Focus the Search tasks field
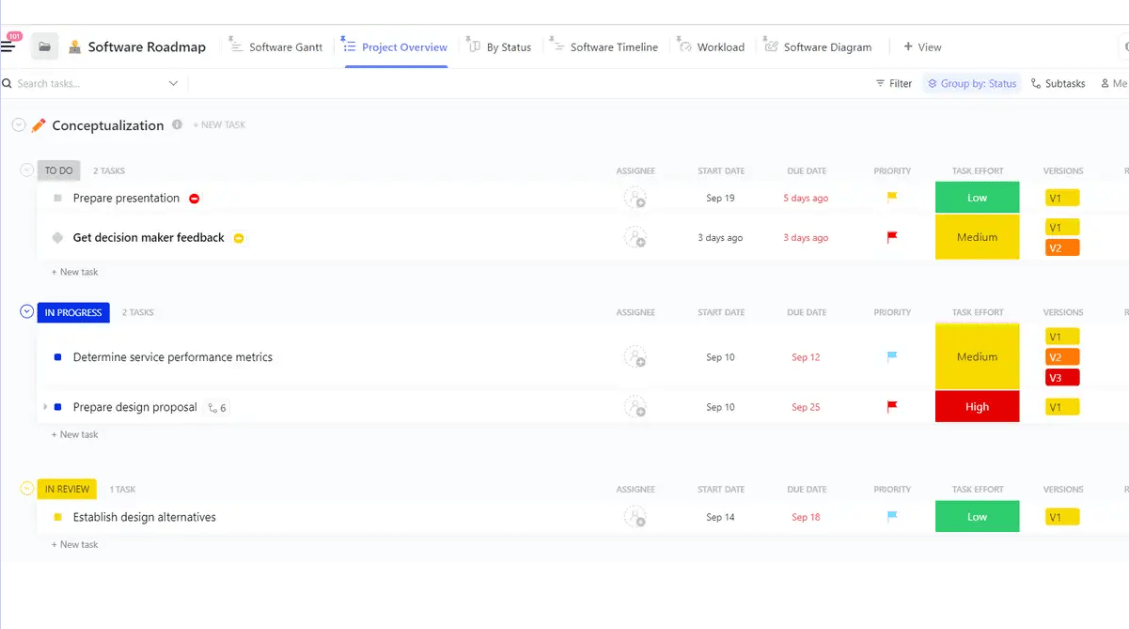Screen dimensions: 1129x629 (86, 83)
